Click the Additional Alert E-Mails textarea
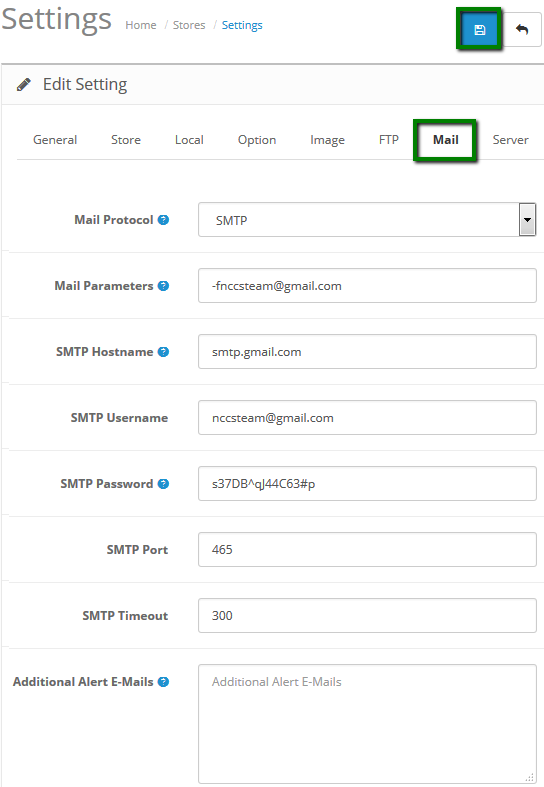This screenshot has height=787, width=544. pyautogui.click(x=367, y=724)
